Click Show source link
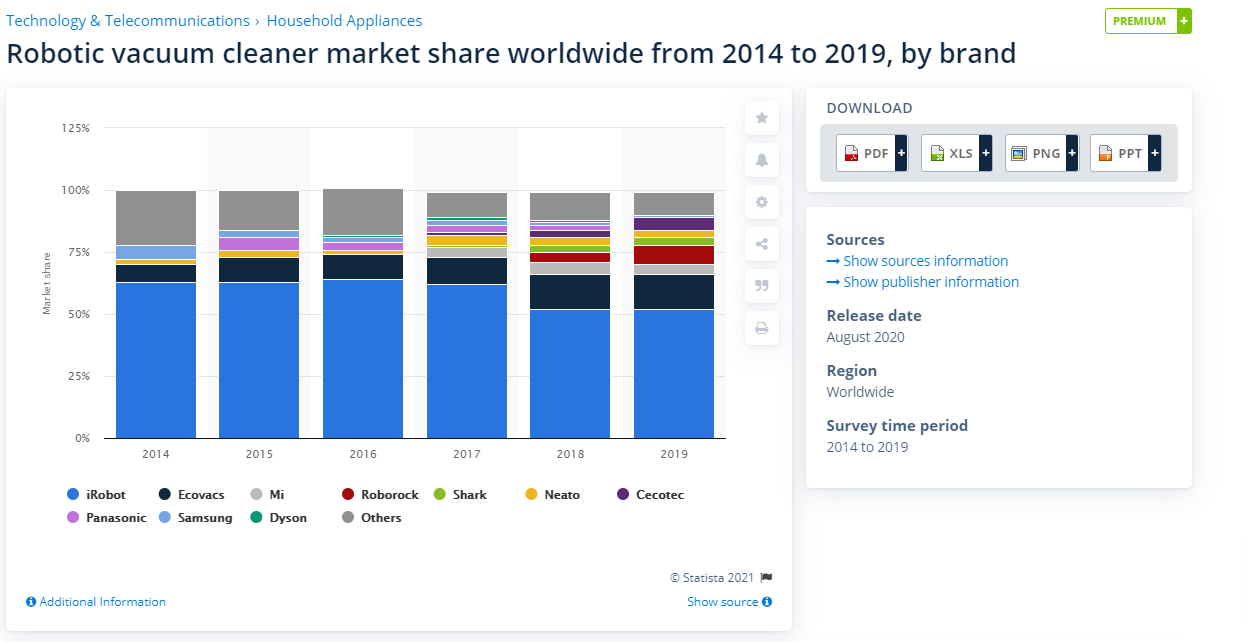This screenshot has width=1248, height=642. [729, 602]
